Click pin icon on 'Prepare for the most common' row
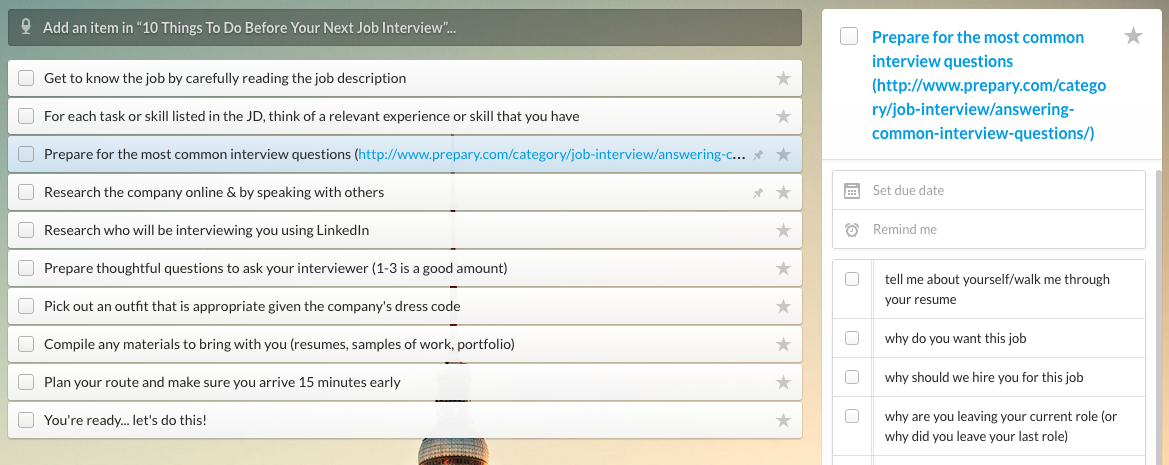 click(x=757, y=155)
